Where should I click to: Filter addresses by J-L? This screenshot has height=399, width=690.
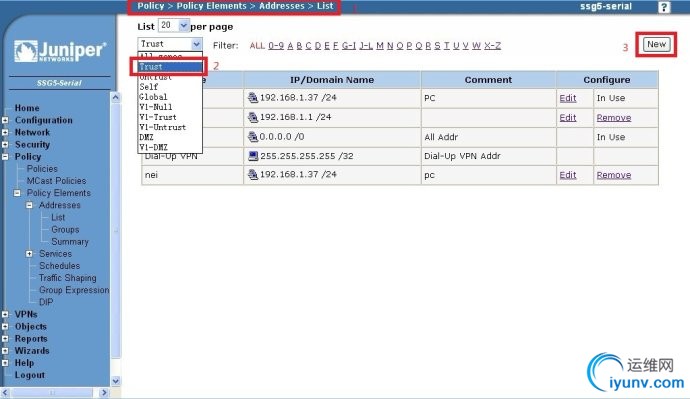tap(366, 45)
